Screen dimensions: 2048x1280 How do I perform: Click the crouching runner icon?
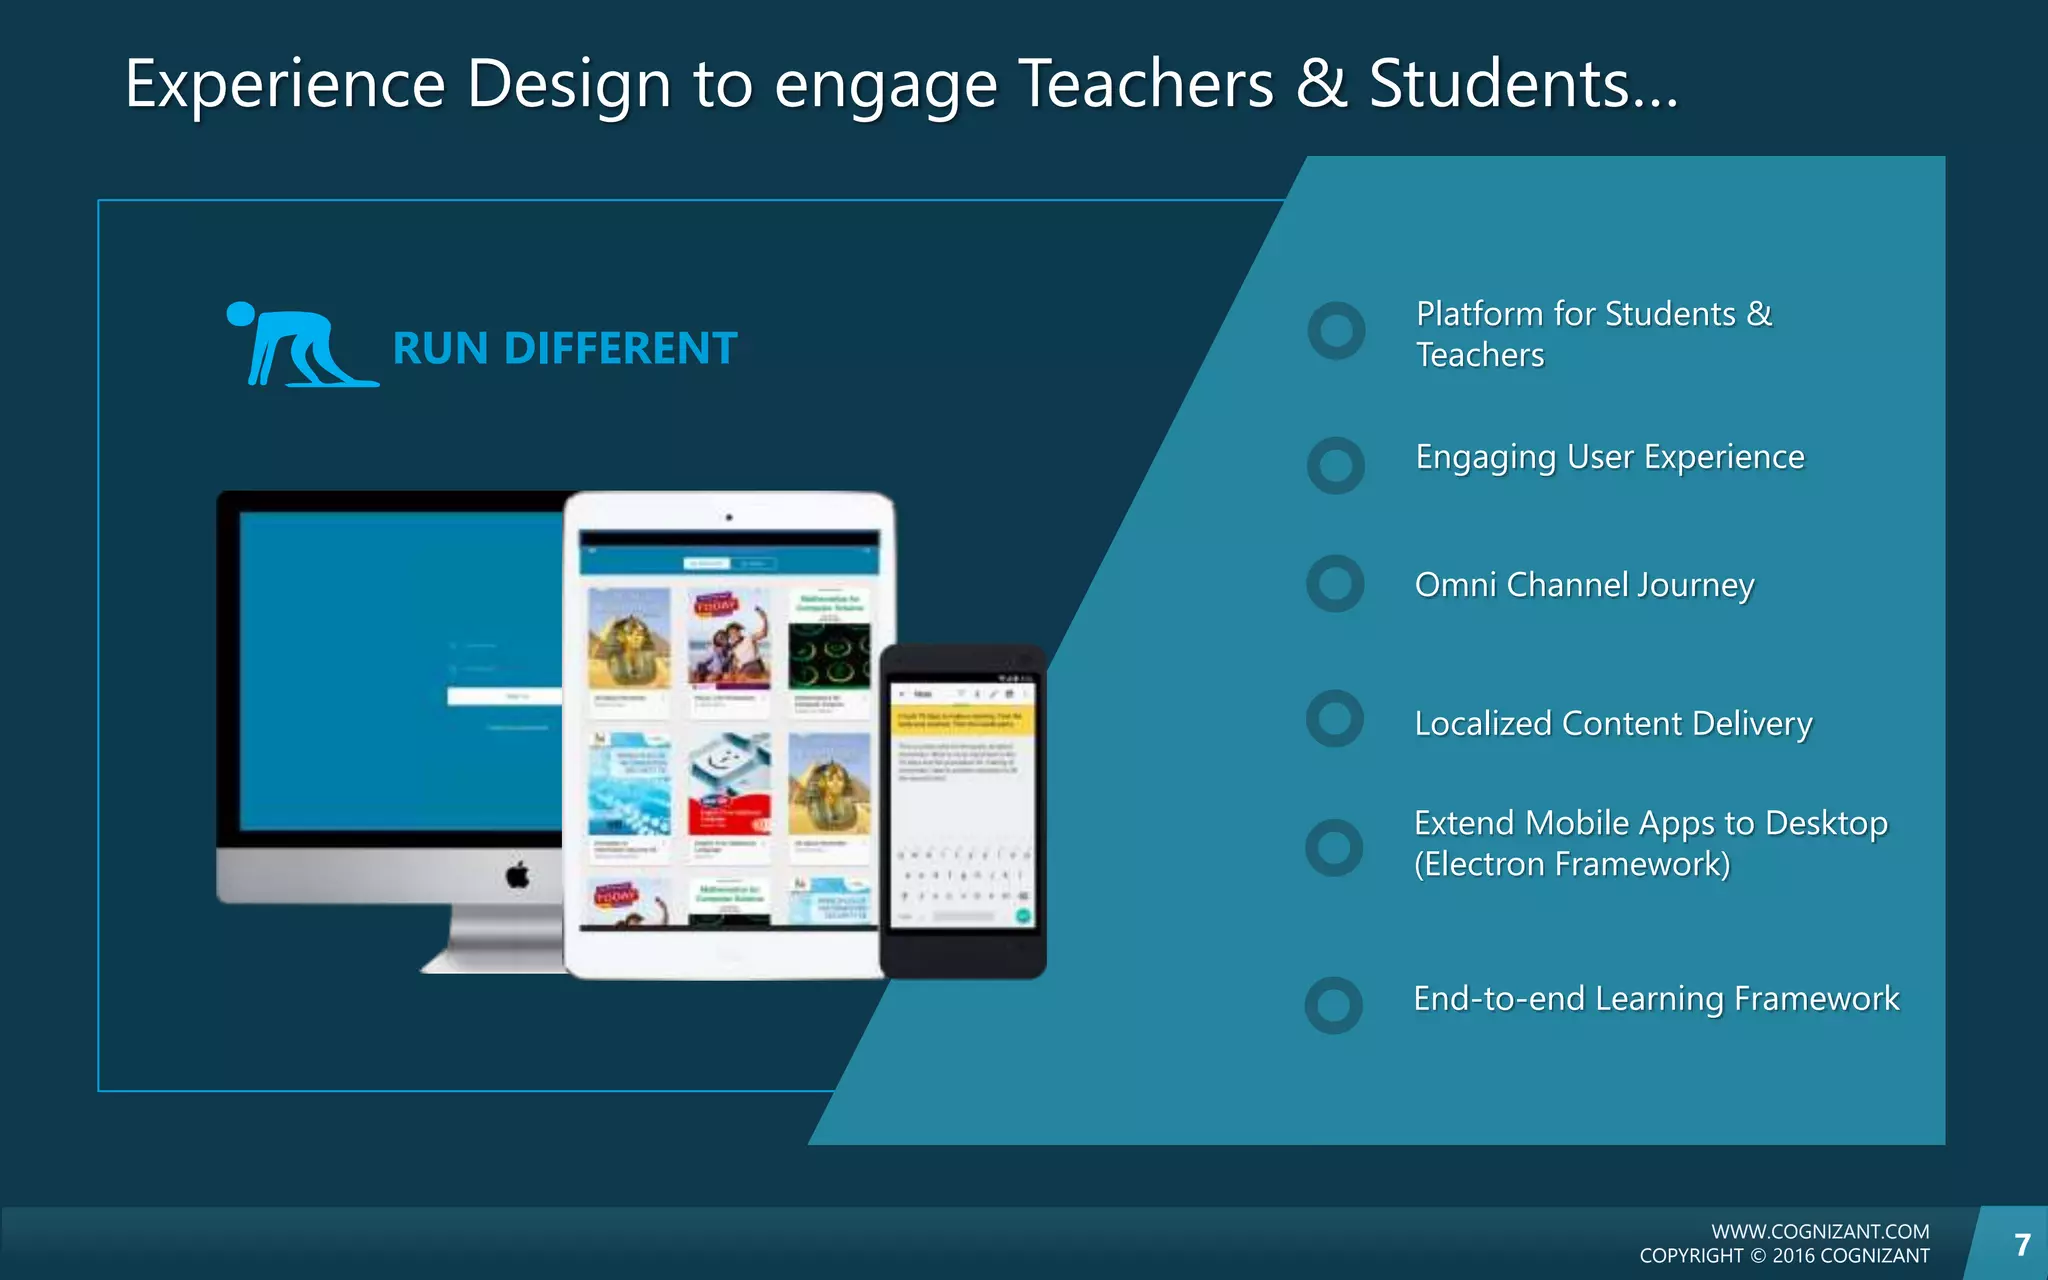(x=302, y=344)
